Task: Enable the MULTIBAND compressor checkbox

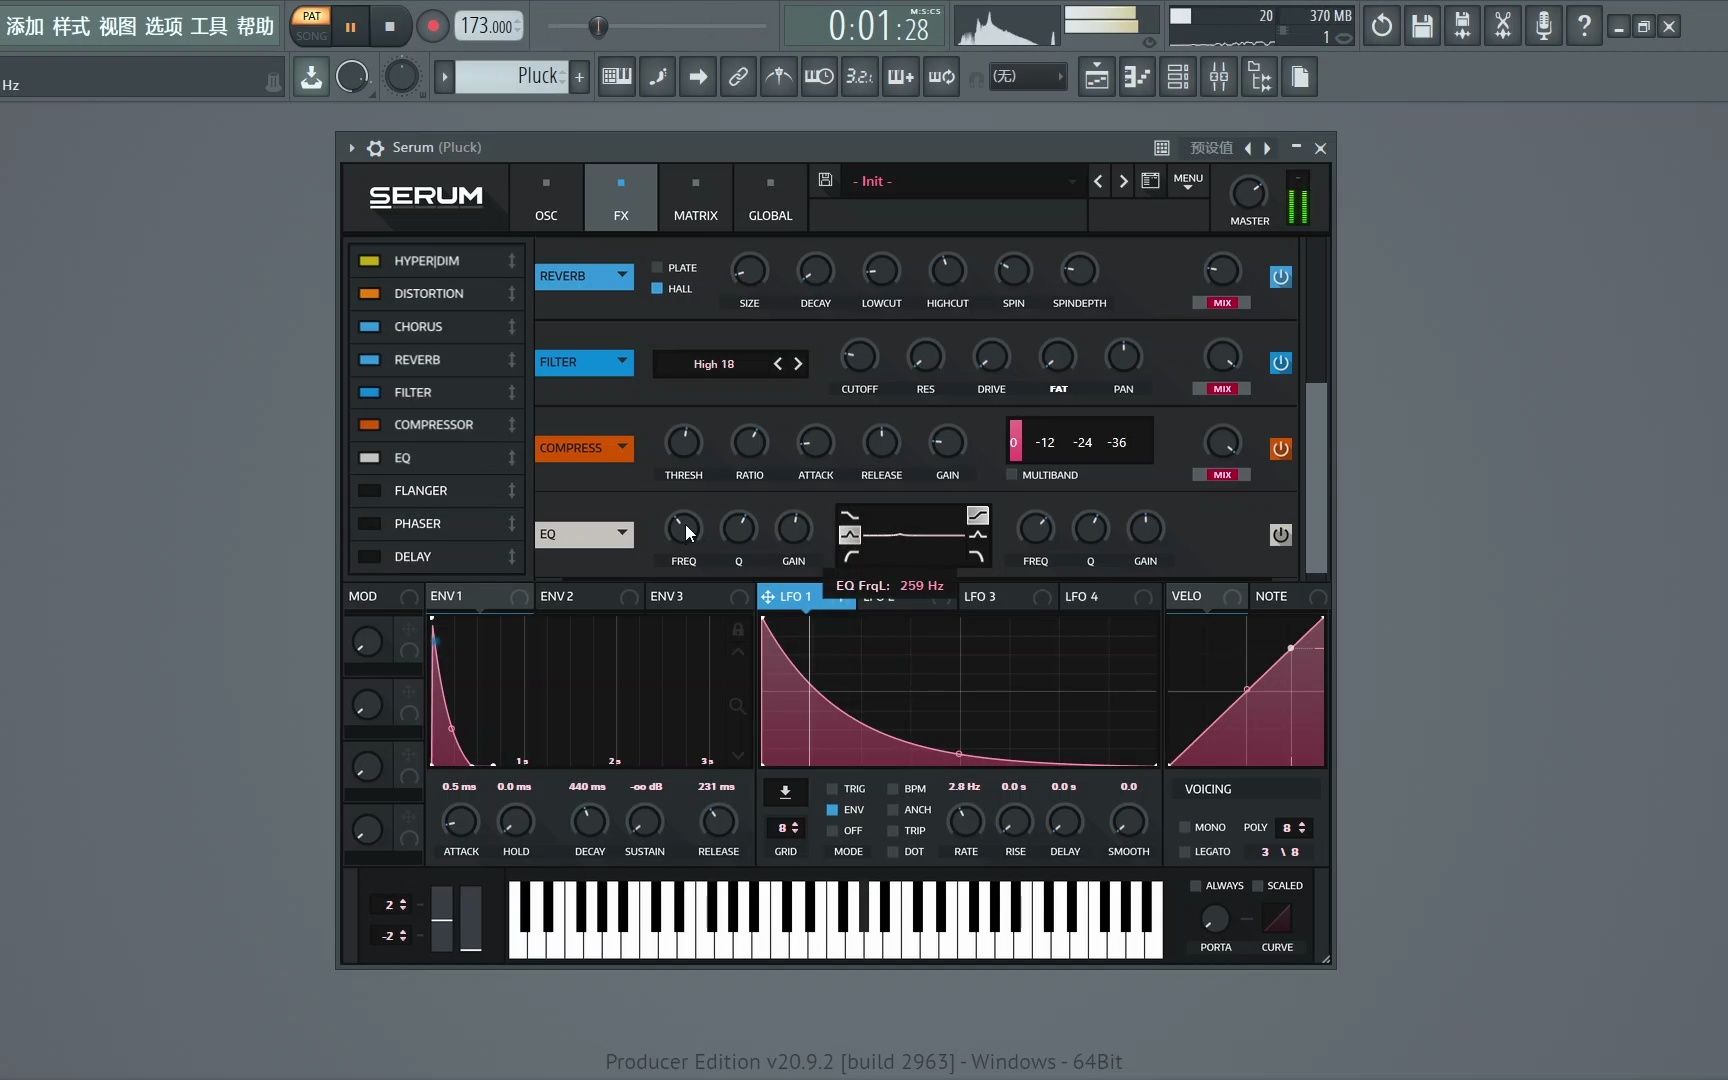Action: [1012, 475]
